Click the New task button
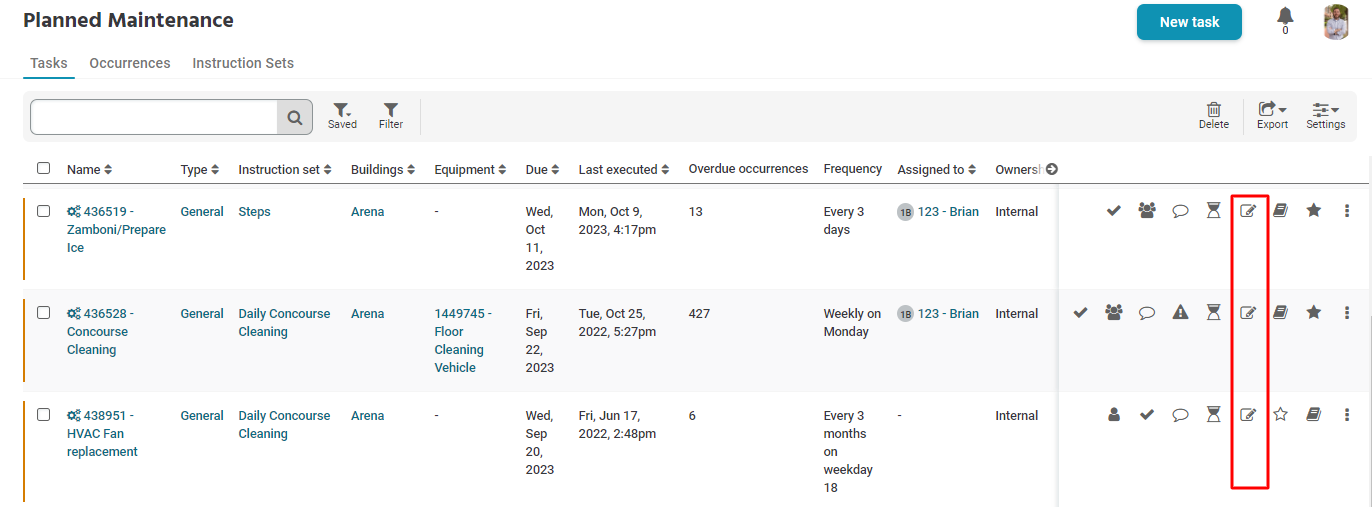Screen dimensions: 1372x507 [1189, 22]
